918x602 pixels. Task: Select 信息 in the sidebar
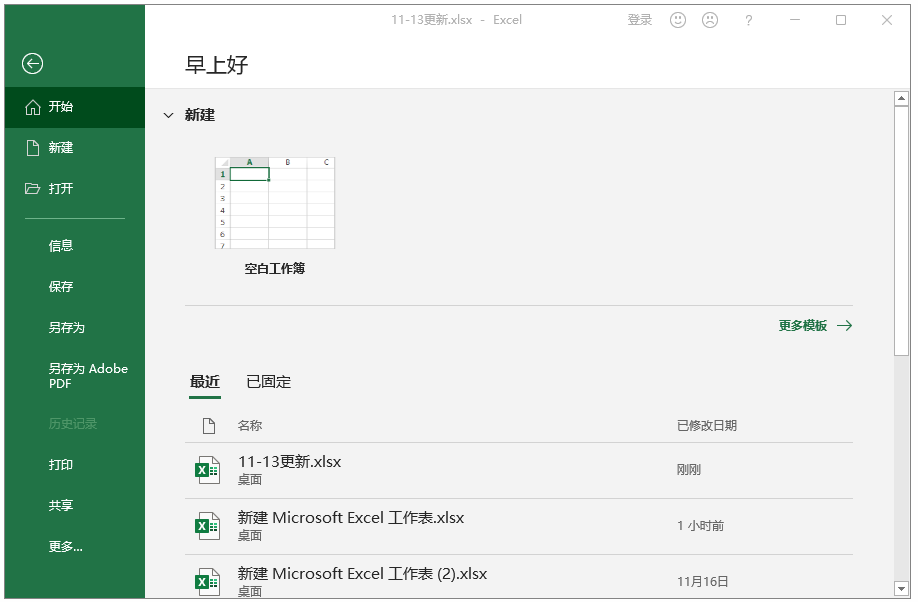[61, 246]
